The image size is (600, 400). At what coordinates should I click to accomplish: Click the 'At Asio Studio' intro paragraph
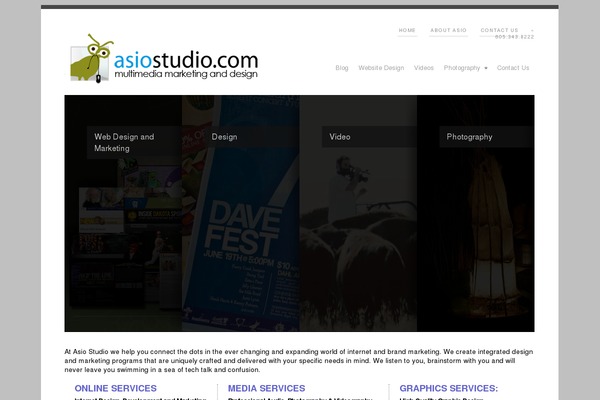coord(299,361)
